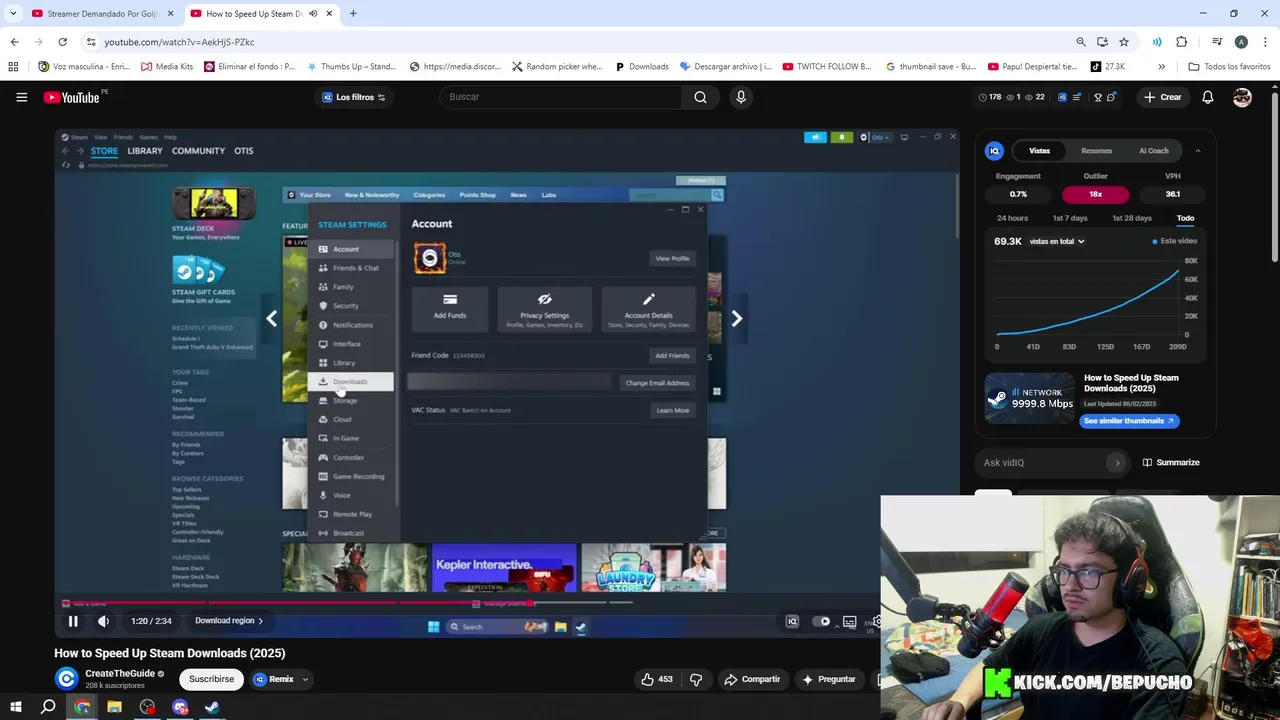This screenshot has width=1280, height=720.
Task: Go back to the previous page
Action: pyautogui.click(x=14, y=42)
